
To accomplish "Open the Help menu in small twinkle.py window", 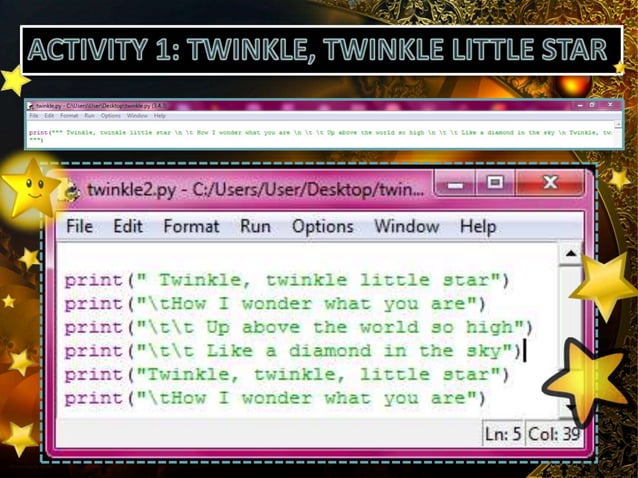I will point(160,116).
